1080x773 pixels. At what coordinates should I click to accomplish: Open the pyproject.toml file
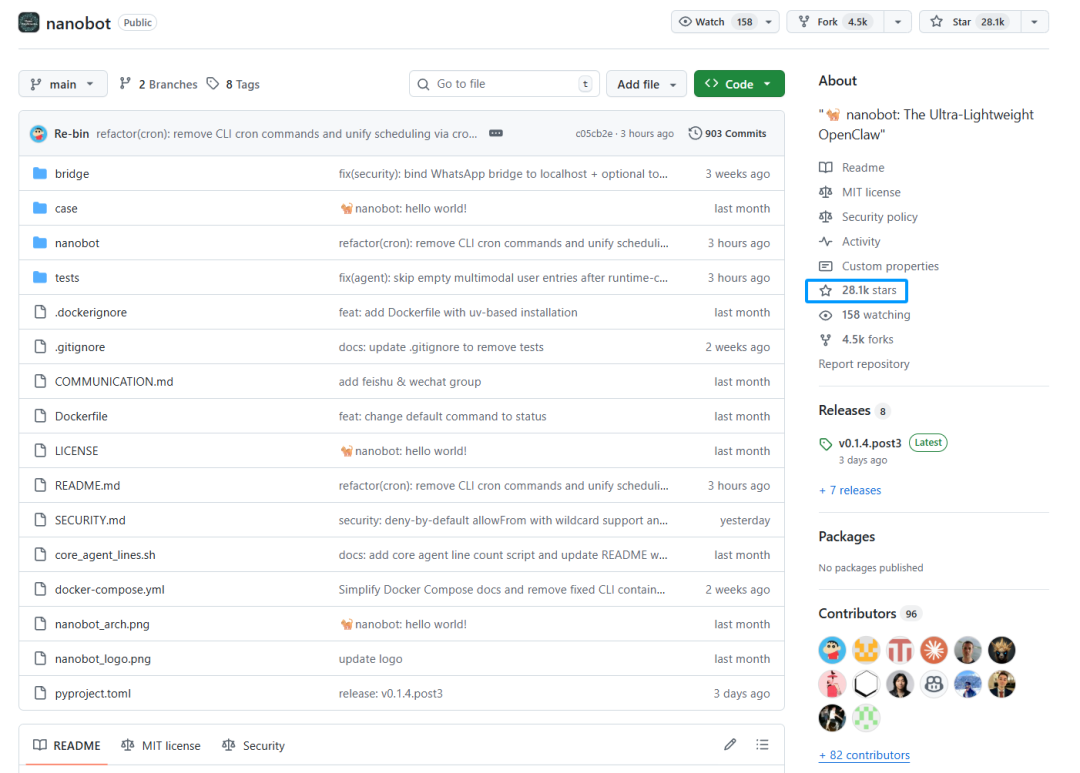(93, 694)
